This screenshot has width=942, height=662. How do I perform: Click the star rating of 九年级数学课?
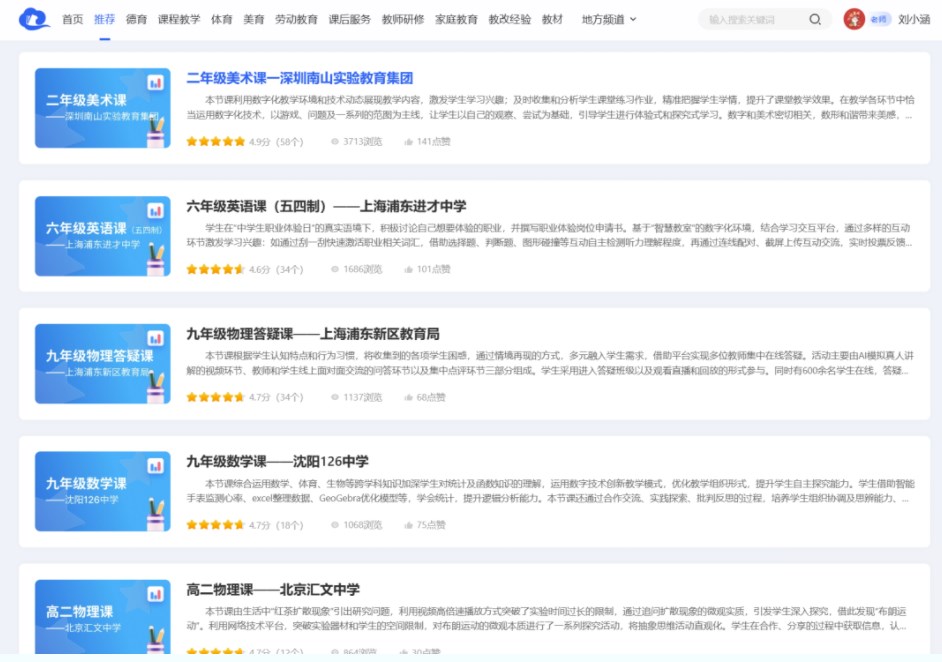pyautogui.click(x=216, y=525)
